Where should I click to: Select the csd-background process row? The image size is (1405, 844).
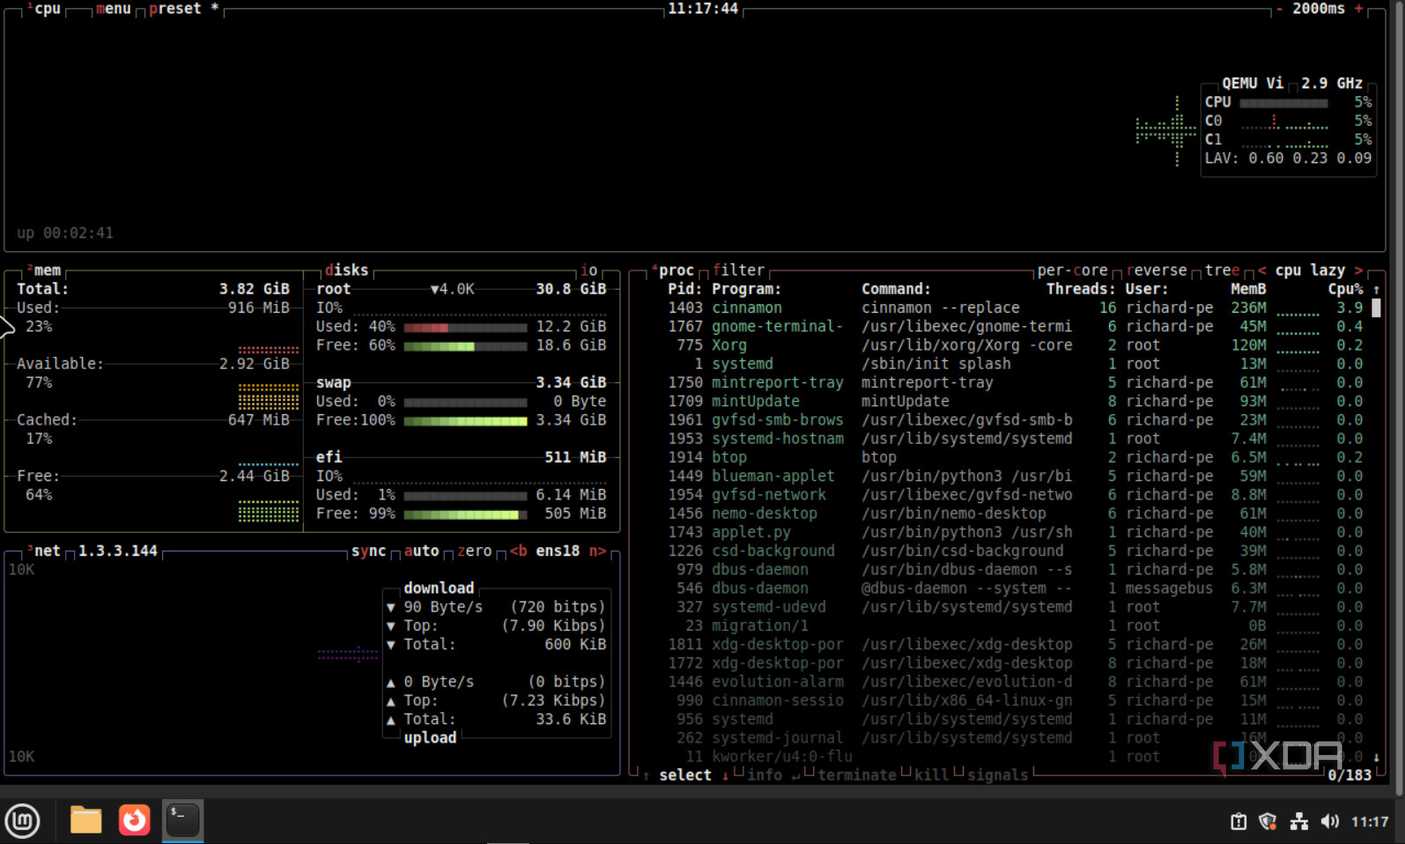tap(1016, 551)
